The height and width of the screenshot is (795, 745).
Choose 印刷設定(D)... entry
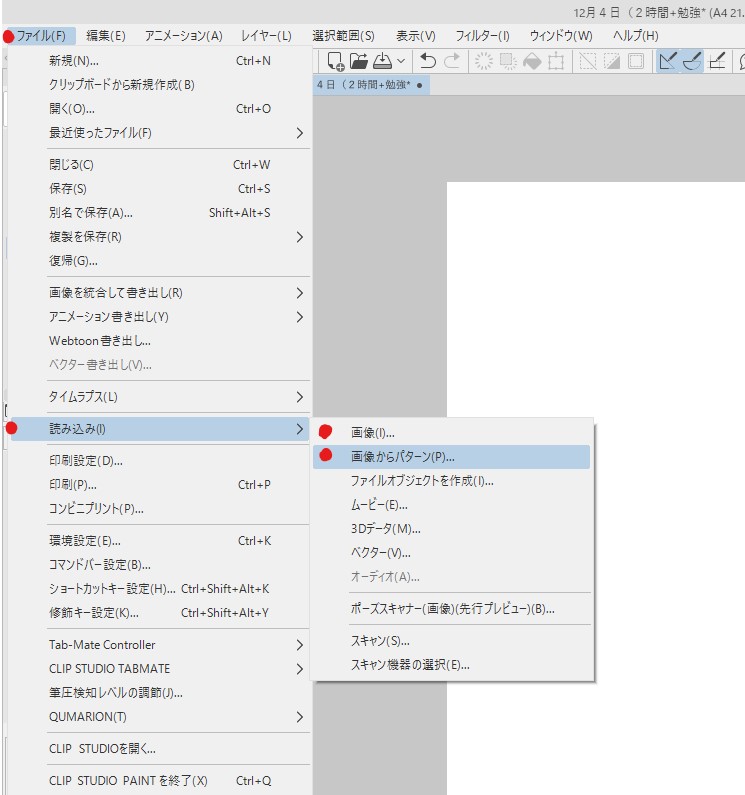coord(160,461)
